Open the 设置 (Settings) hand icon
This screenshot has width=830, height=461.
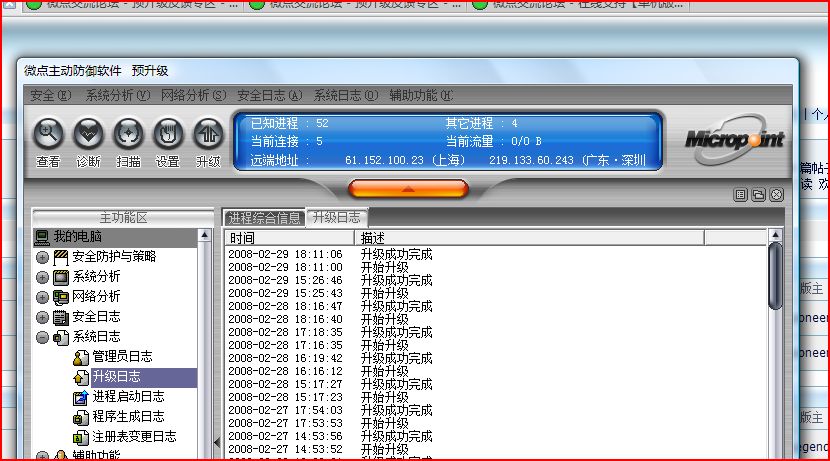pos(168,133)
